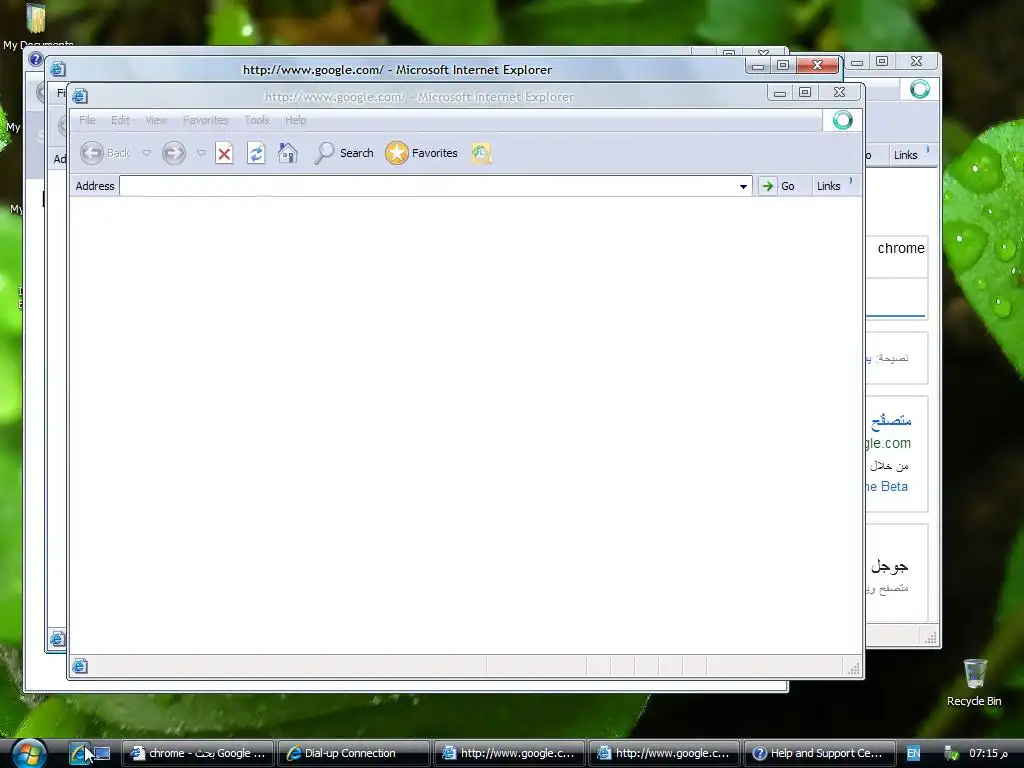Click IE status icon in bottom status bar
The image size is (1024, 768).
tap(80, 666)
